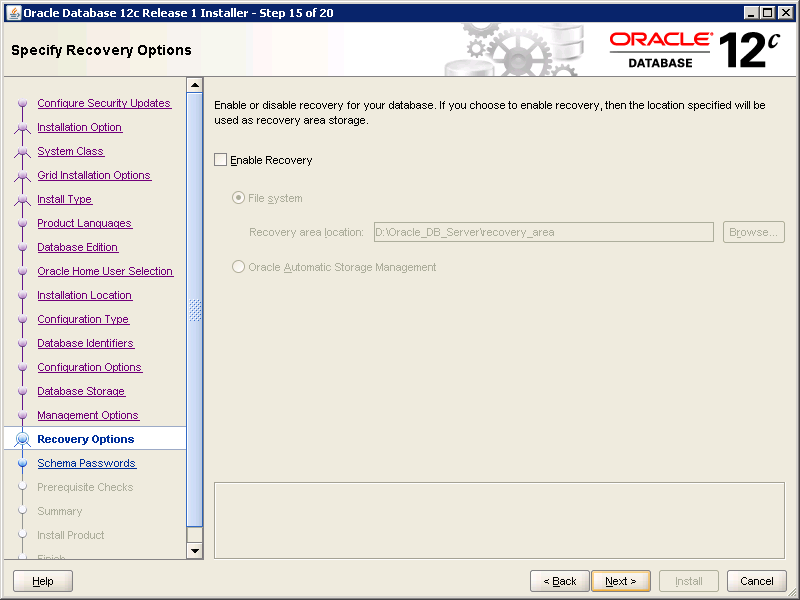Navigate to Install Type step
The image size is (800, 600).
[65, 199]
